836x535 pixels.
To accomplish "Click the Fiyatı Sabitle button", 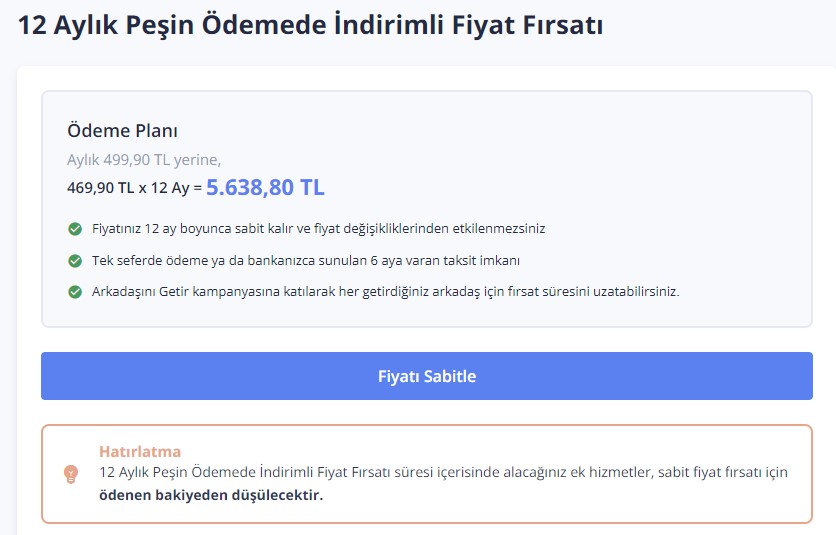I will click(426, 376).
